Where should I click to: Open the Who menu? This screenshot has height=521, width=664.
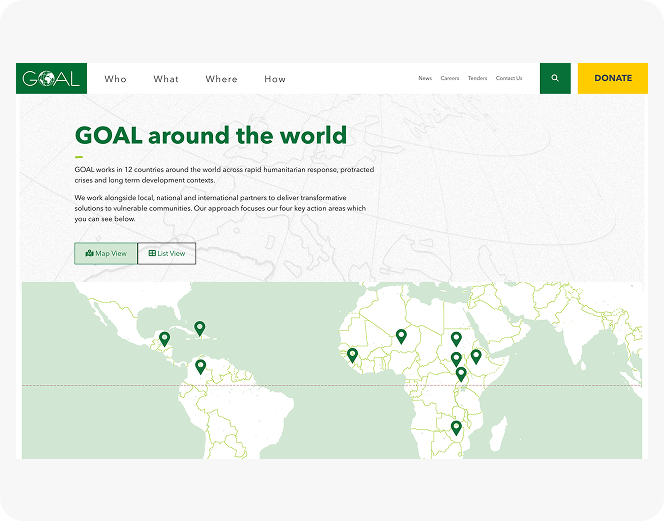pyautogui.click(x=116, y=79)
